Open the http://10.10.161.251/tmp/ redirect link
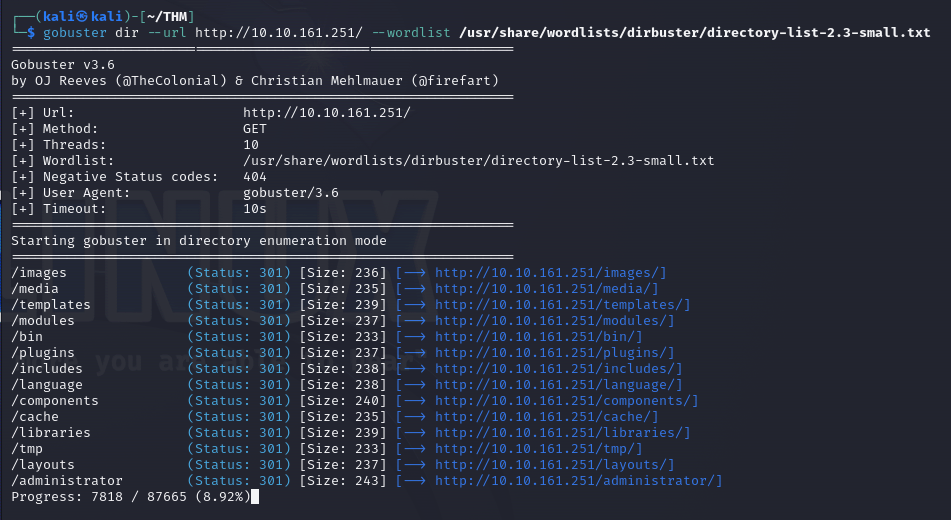The width and height of the screenshot is (951, 520). (536, 448)
